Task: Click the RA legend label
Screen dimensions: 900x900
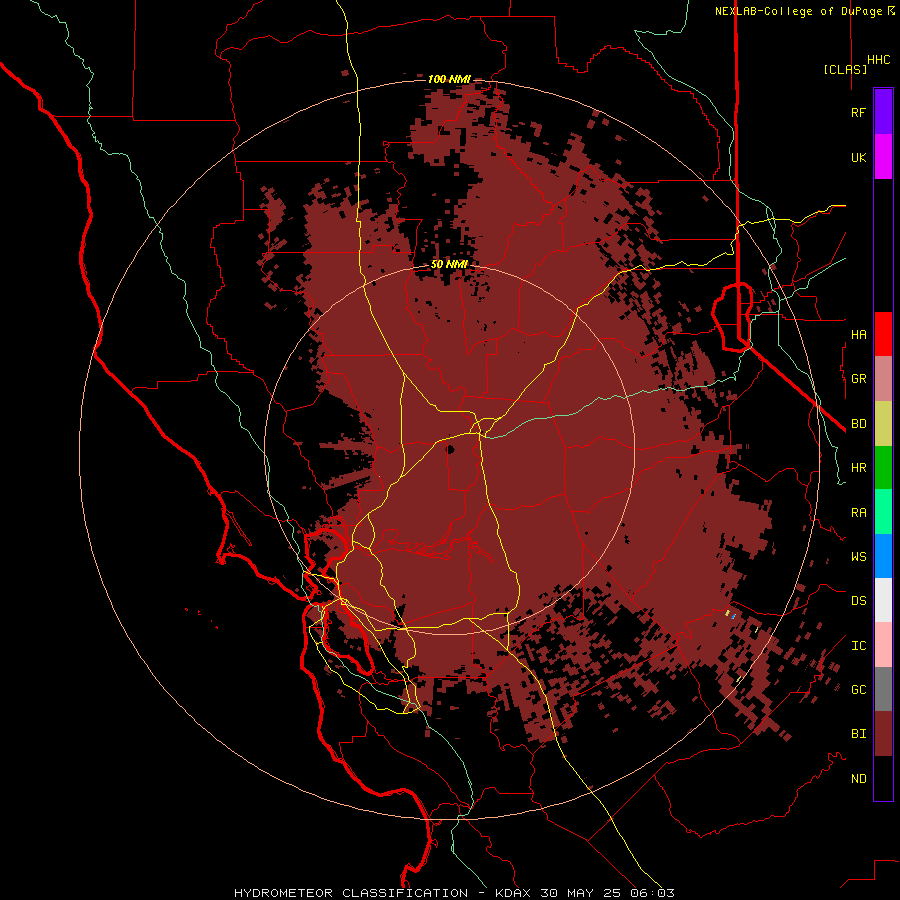Action: [858, 513]
